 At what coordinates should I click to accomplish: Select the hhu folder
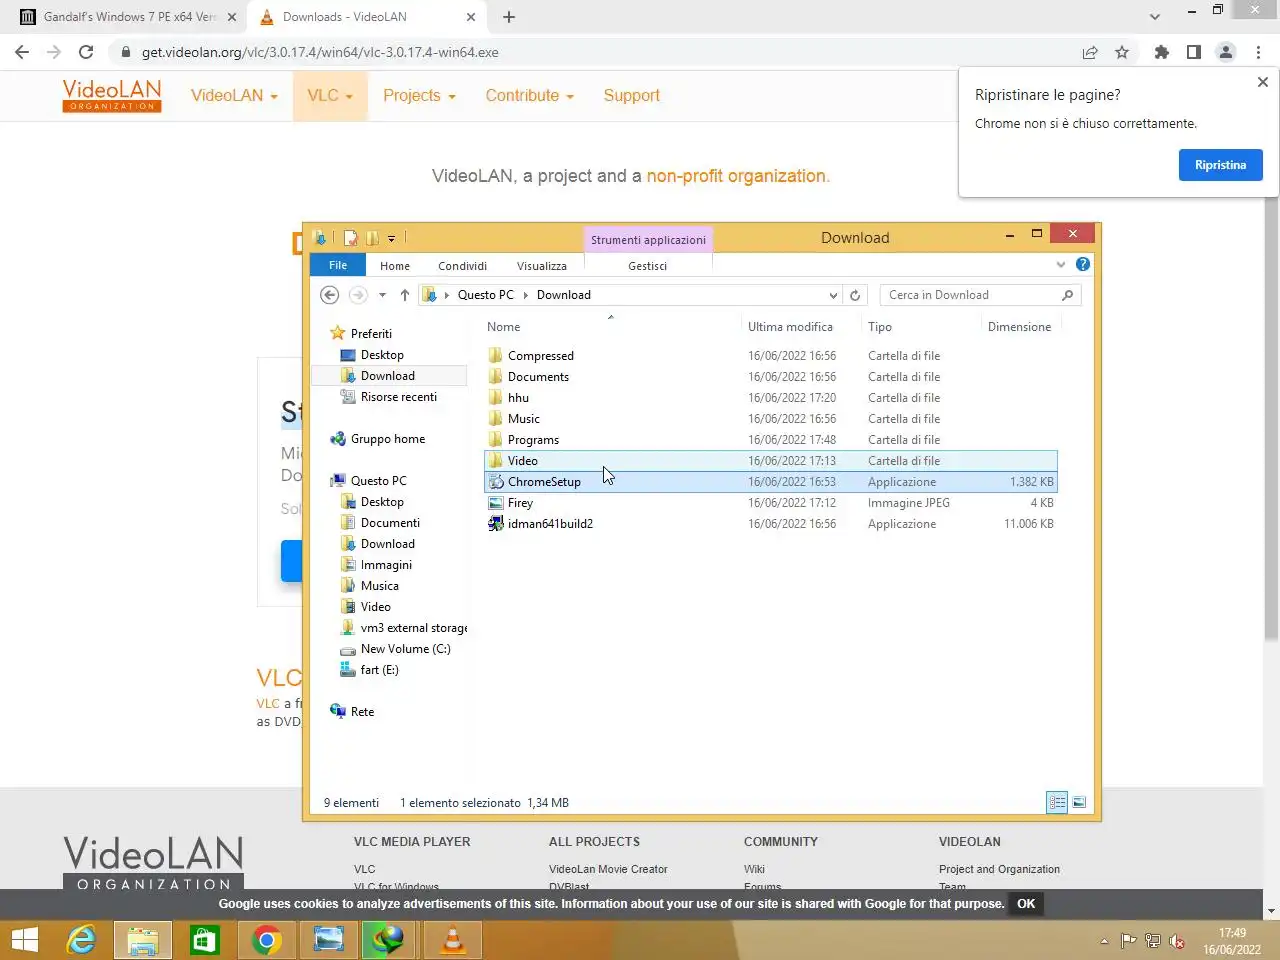[518, 398]
